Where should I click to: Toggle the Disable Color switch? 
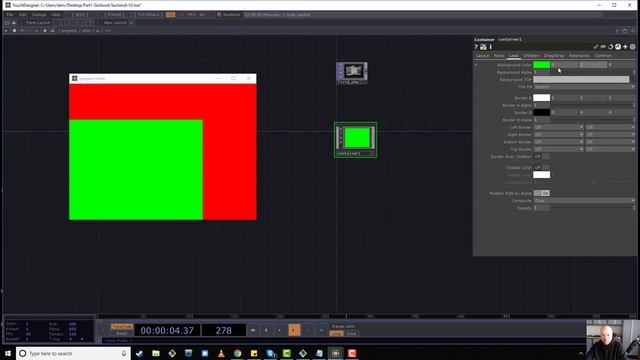click(542, 167)
